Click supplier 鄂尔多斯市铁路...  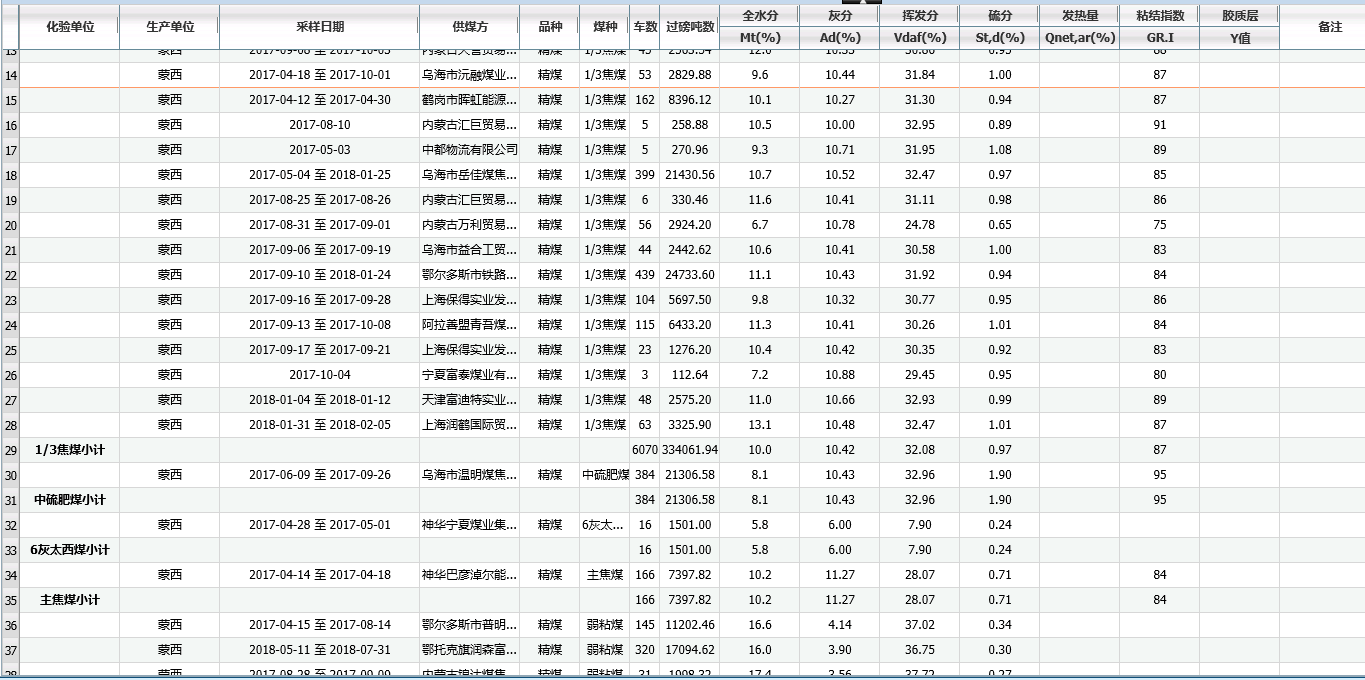pyautogui.click(x=469, y=275)
